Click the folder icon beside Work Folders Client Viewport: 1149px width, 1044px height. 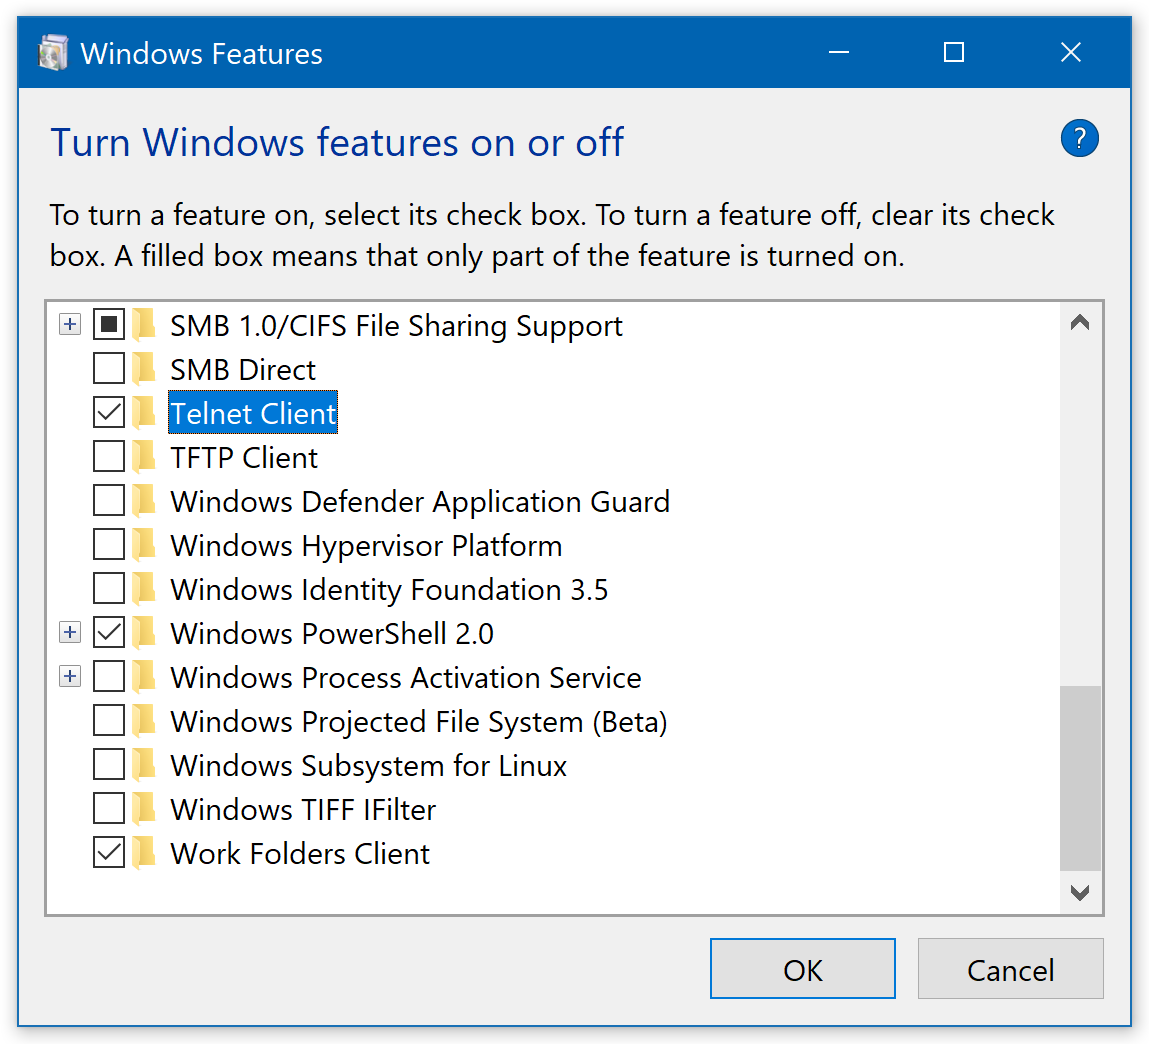pyautogui.click(x=145, y=853)
